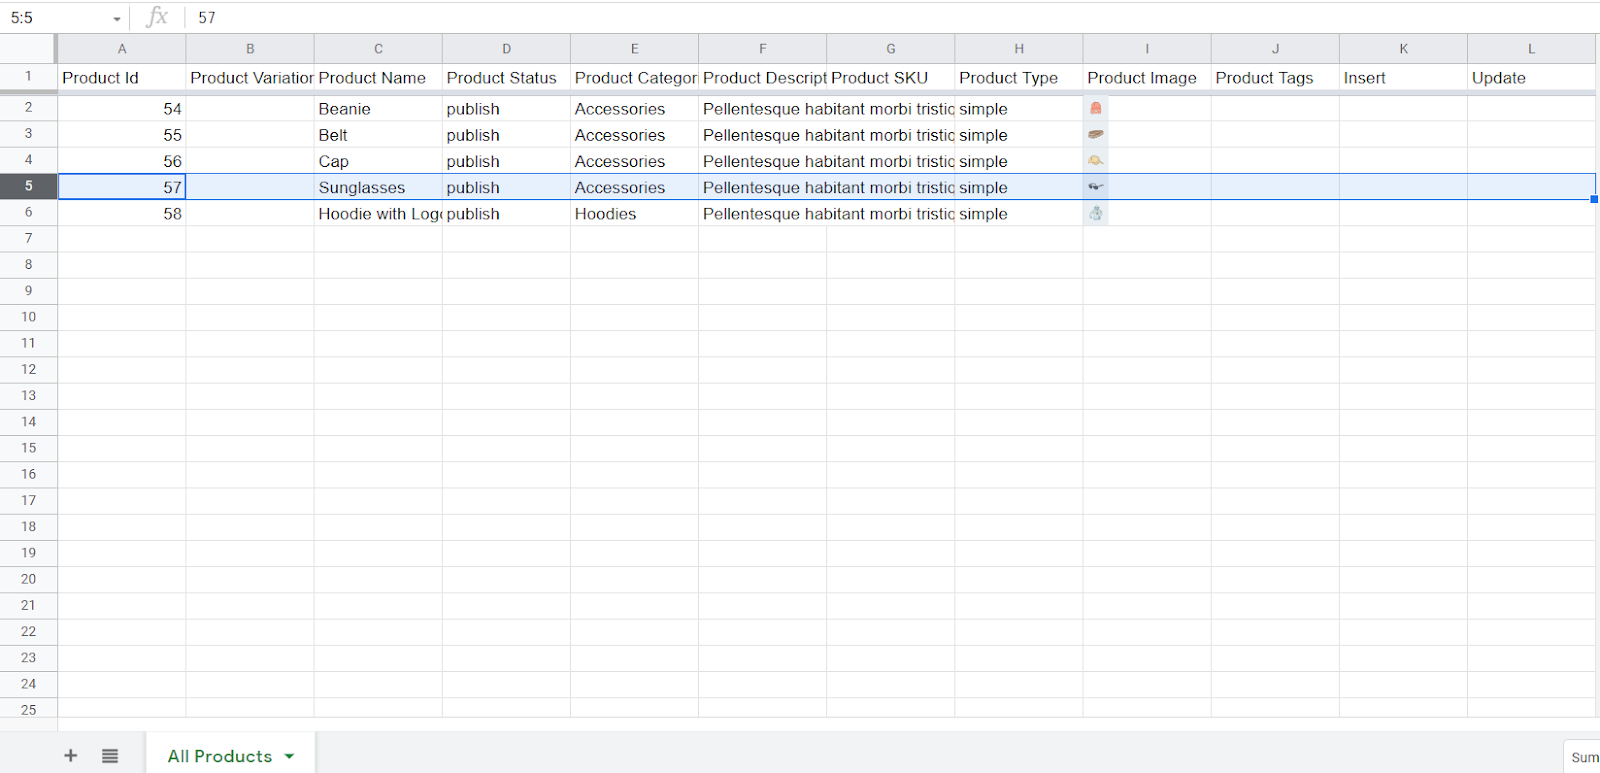Click the Hoodie with Logo image thumbnail
The height and width of the screenshot is (773, 1600).
1096,213
